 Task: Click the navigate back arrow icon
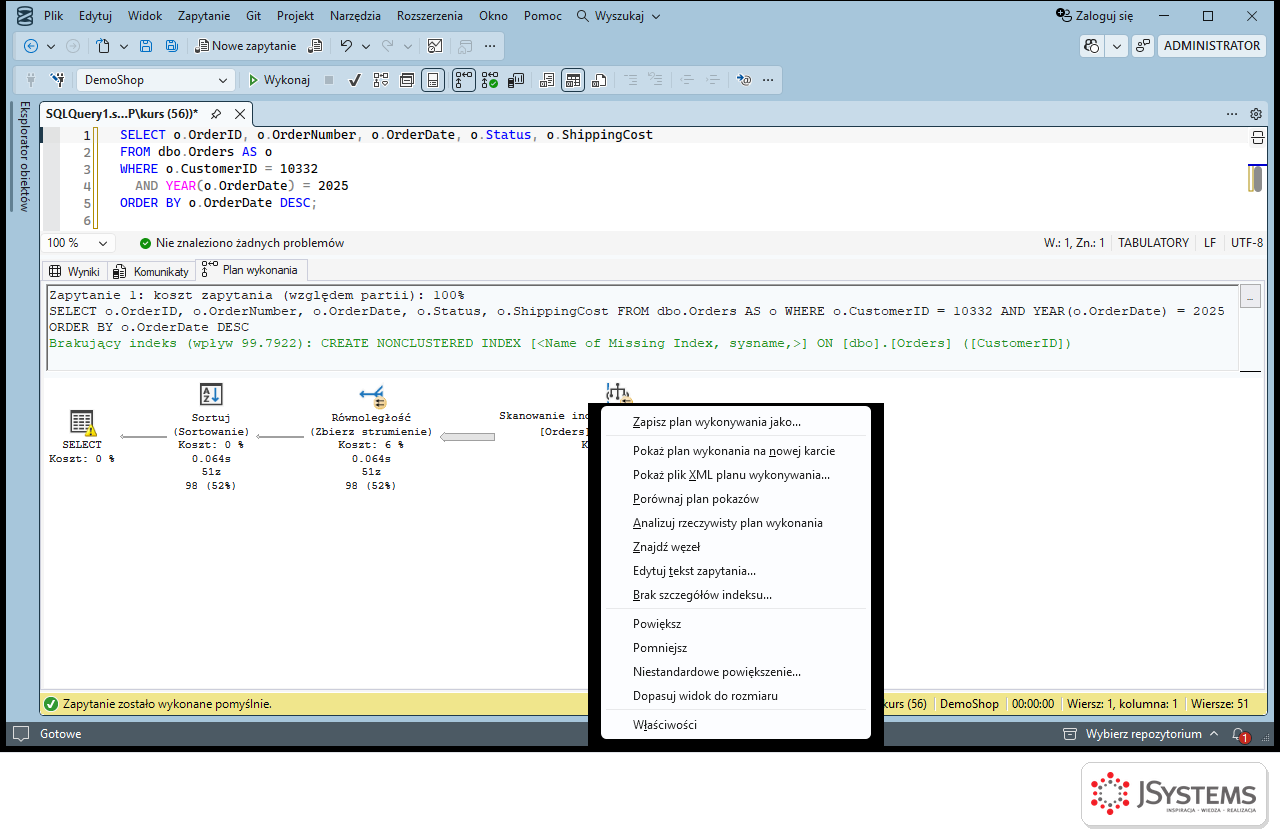coord(31,46)
